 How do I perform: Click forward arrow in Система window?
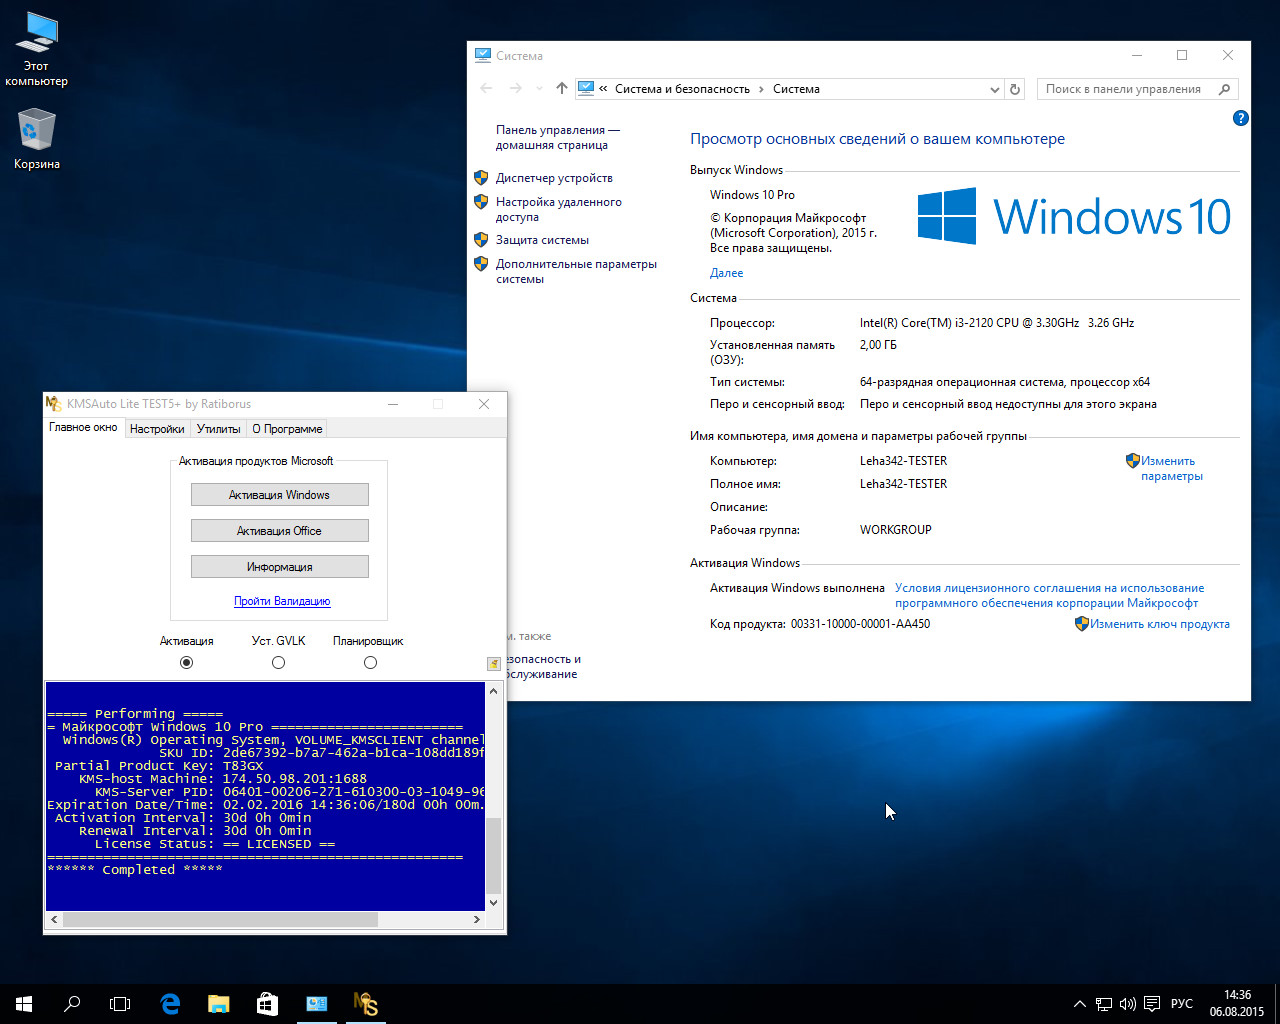click(516, 89)
